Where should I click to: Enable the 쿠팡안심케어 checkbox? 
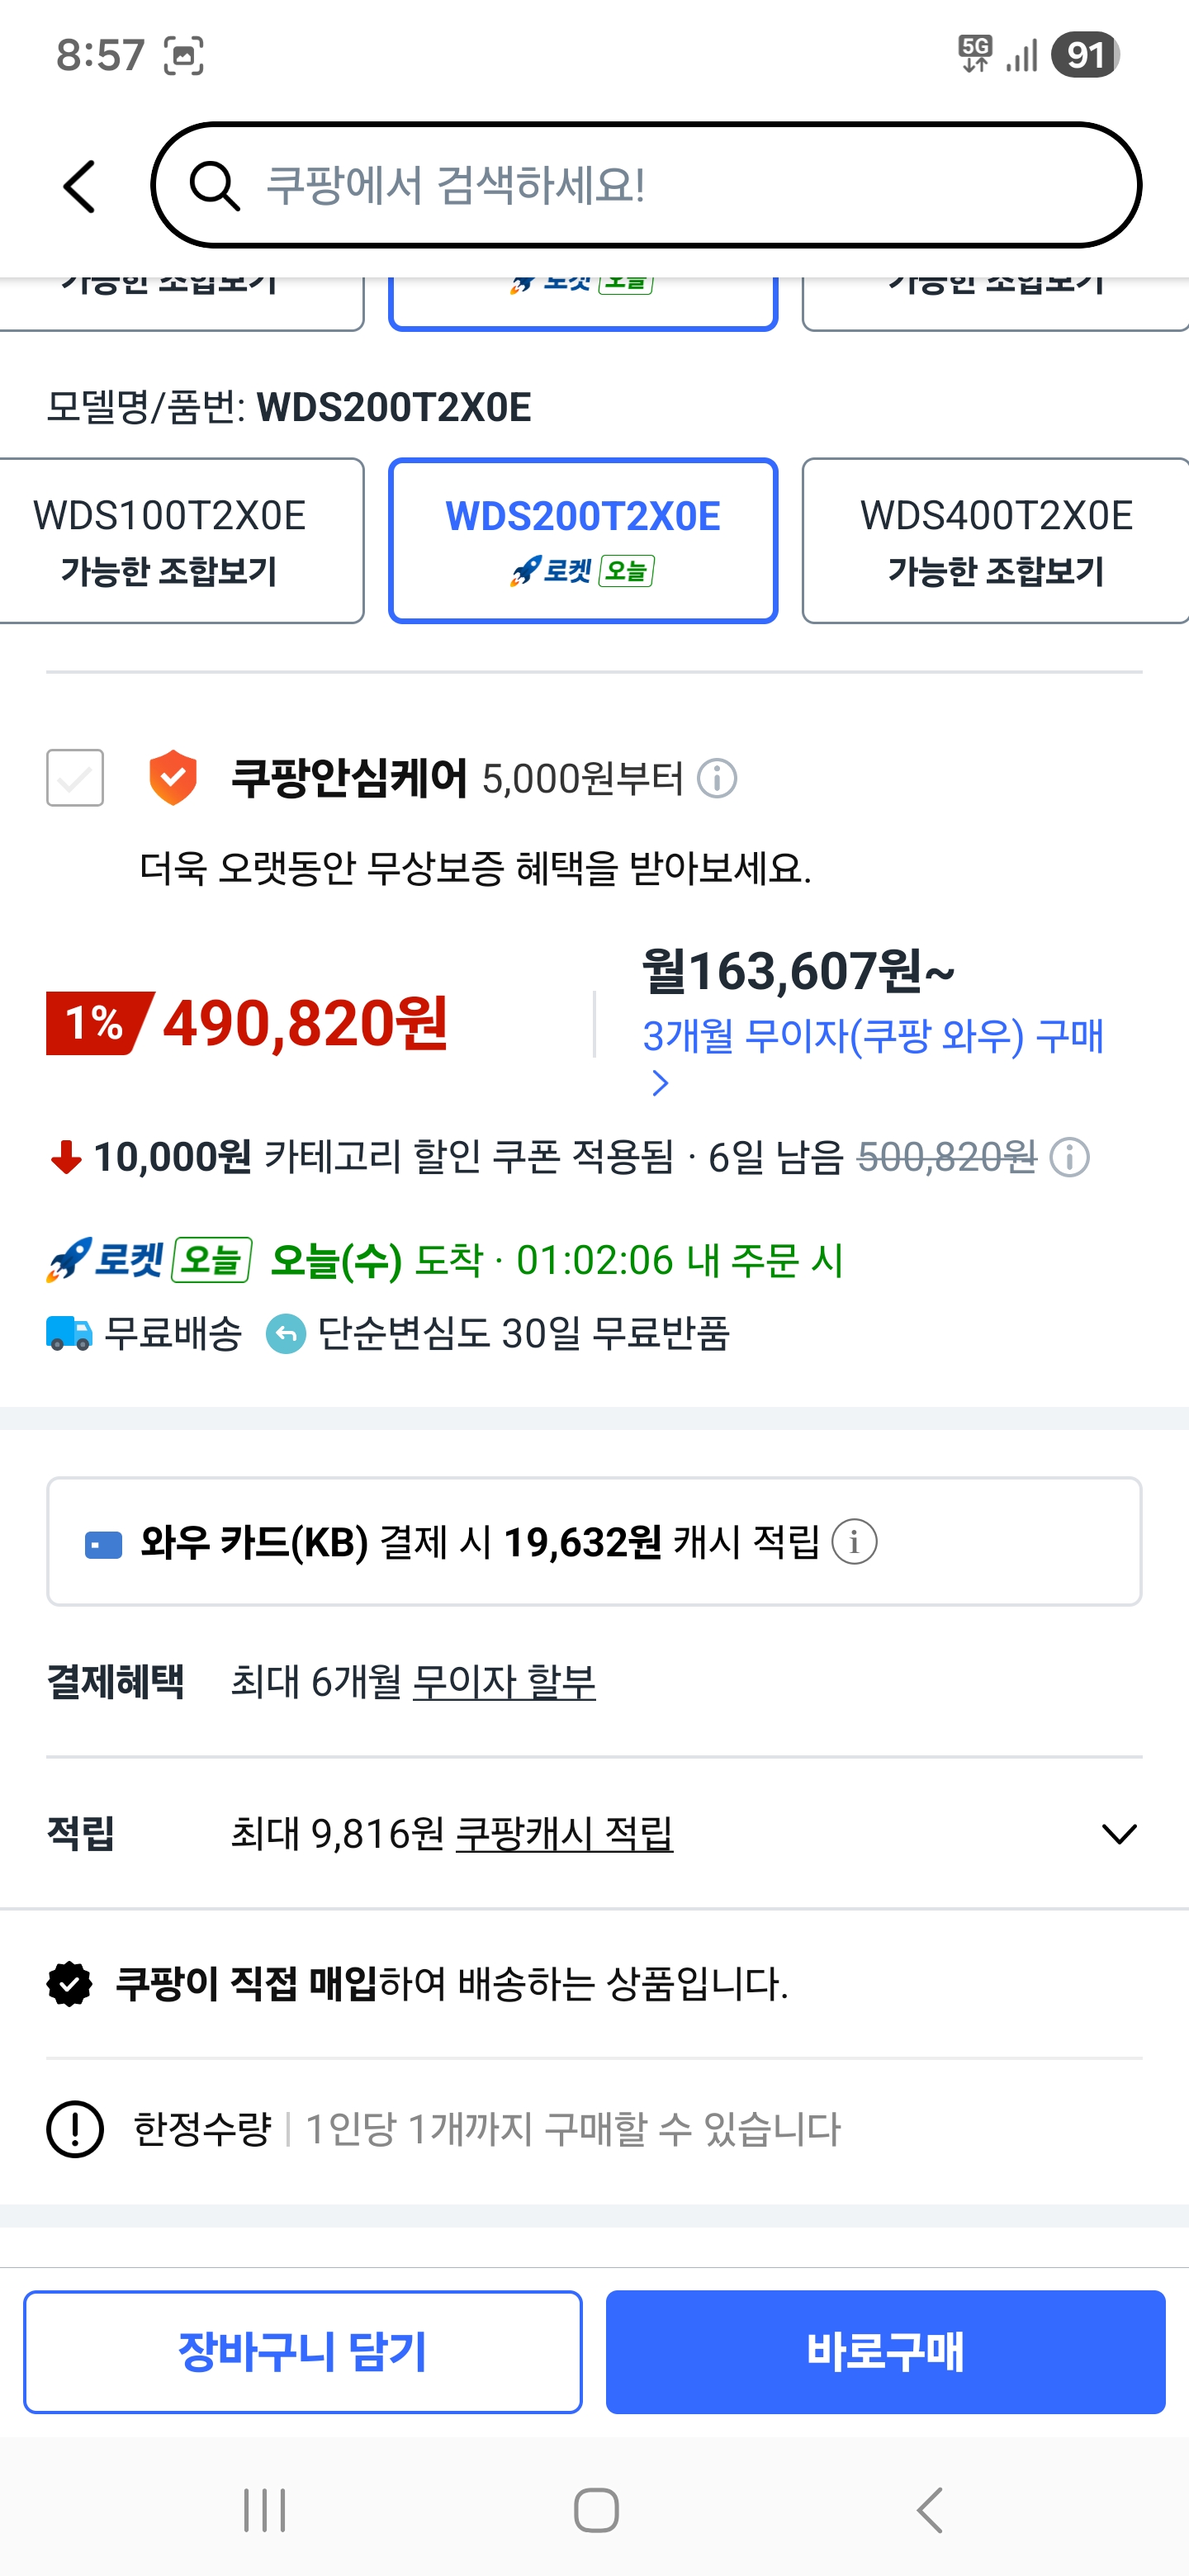point(75,778)
